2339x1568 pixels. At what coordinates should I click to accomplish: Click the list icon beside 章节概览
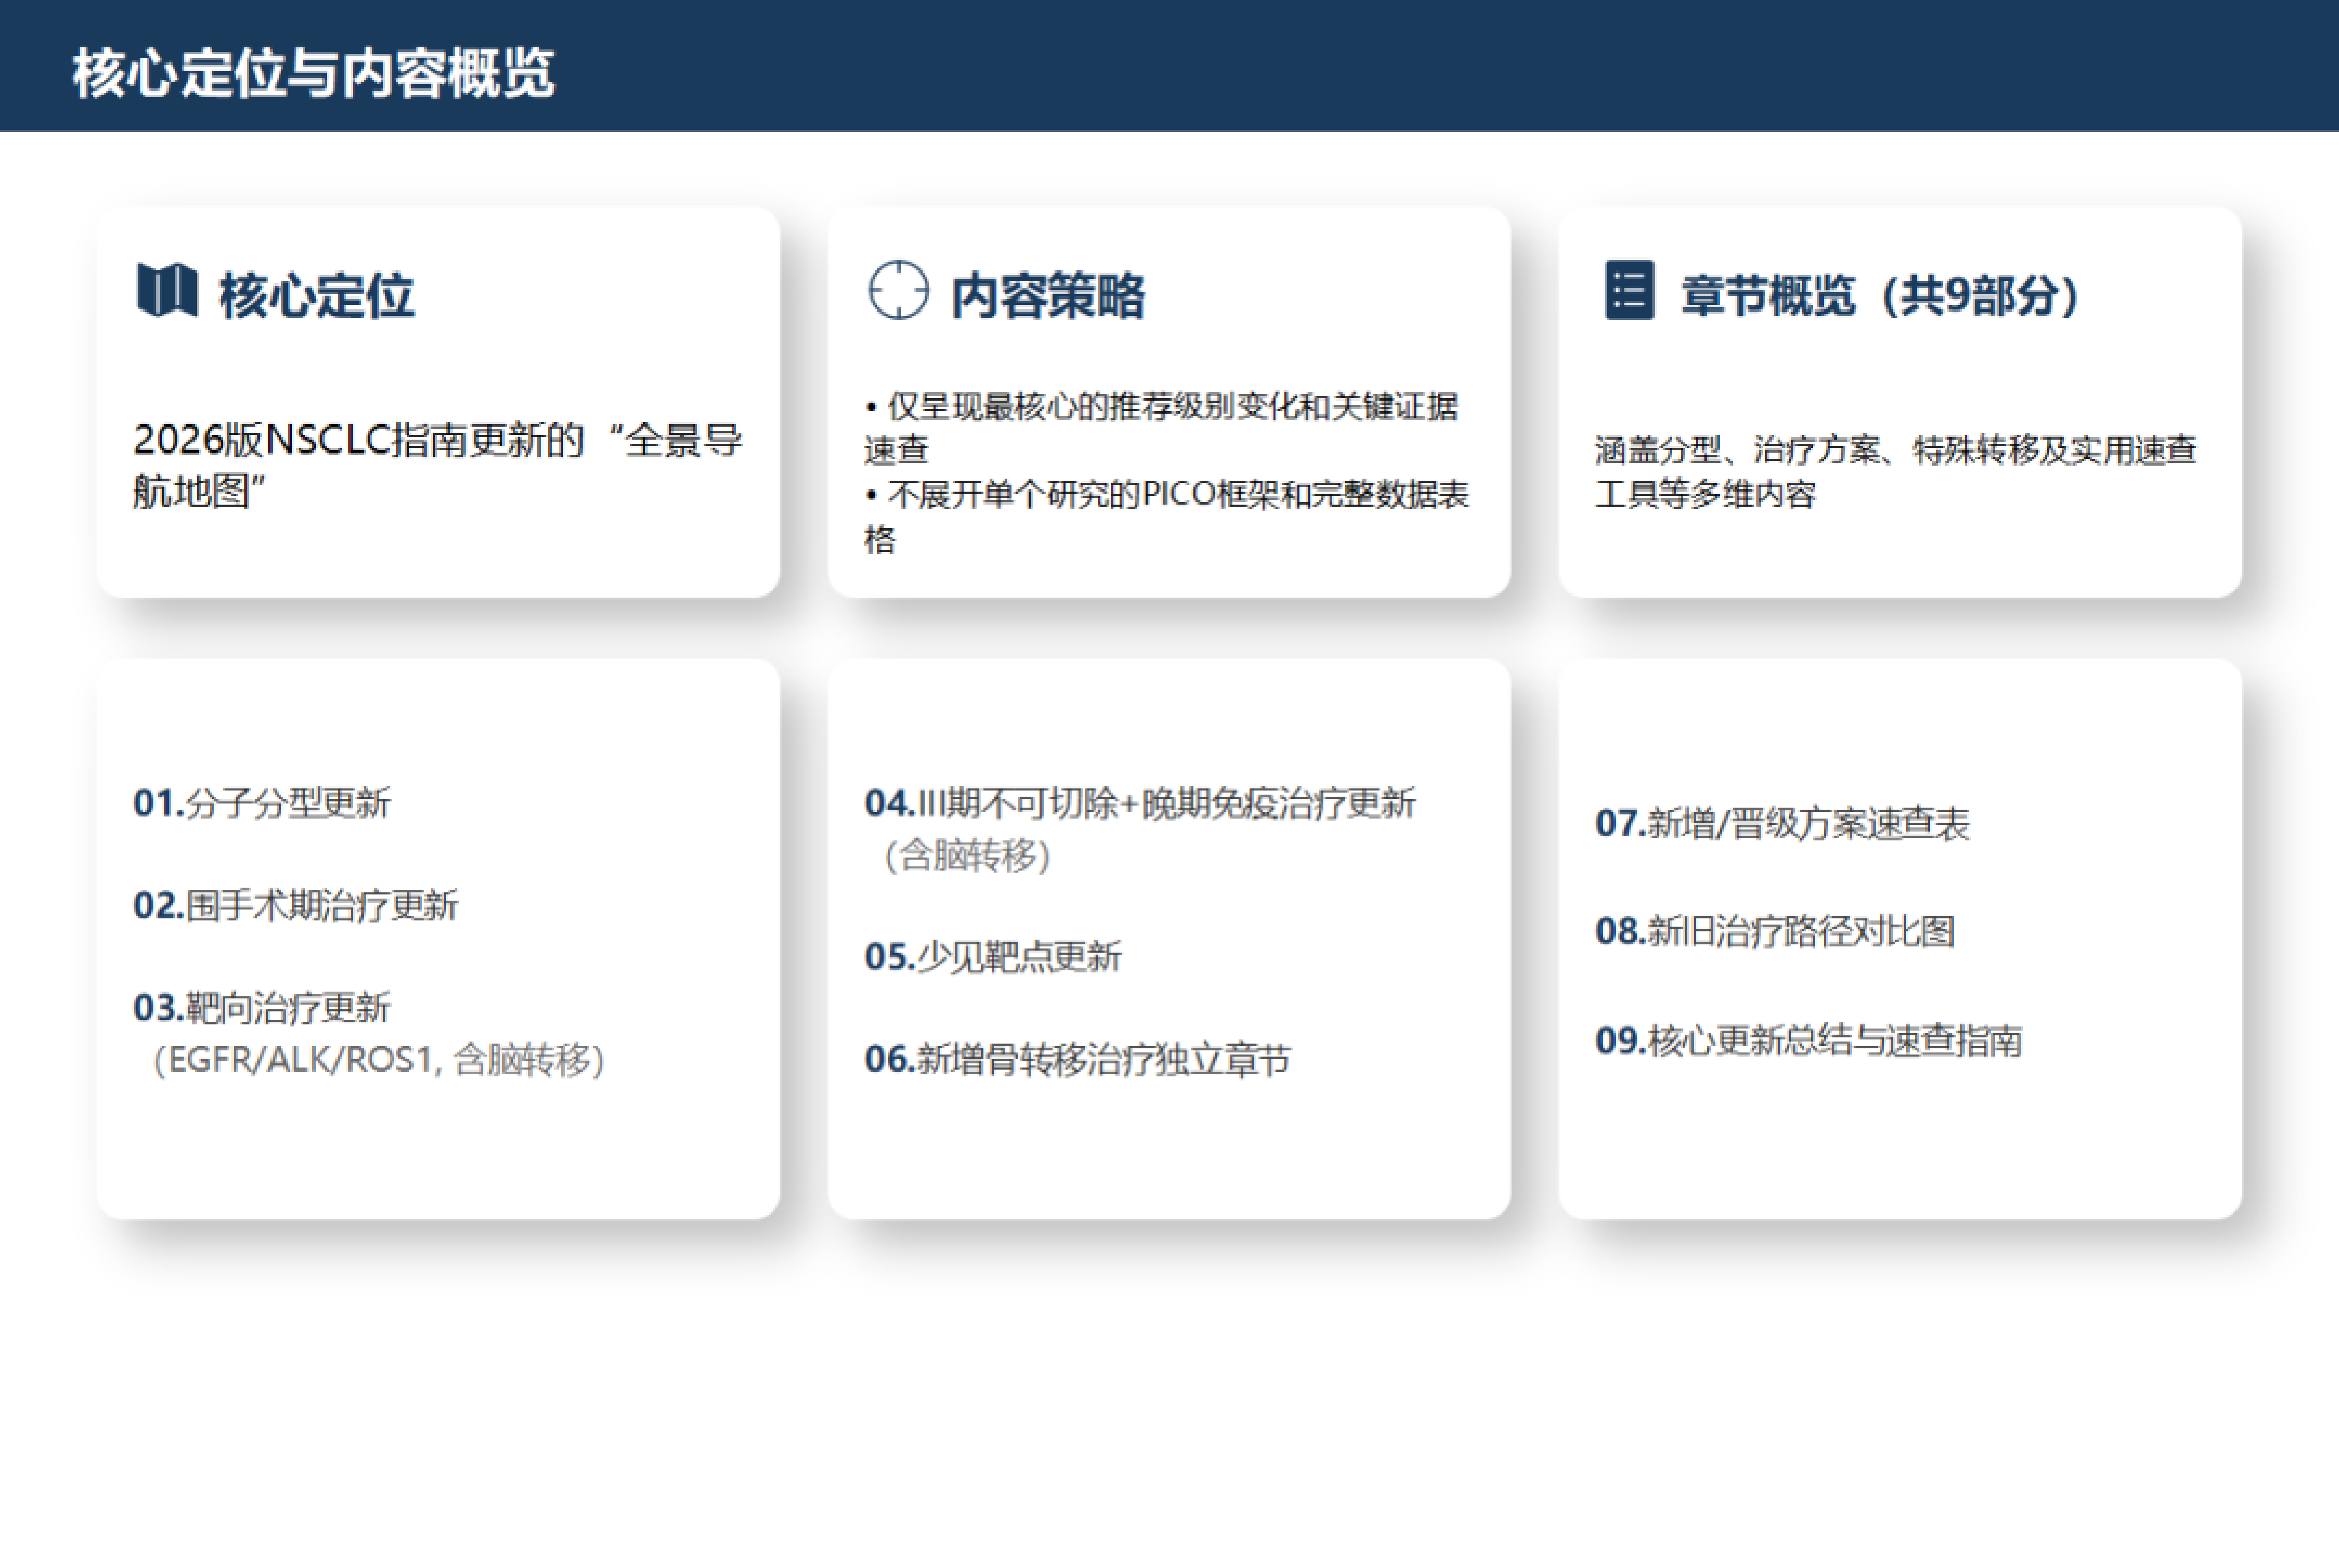(1629, 290)
